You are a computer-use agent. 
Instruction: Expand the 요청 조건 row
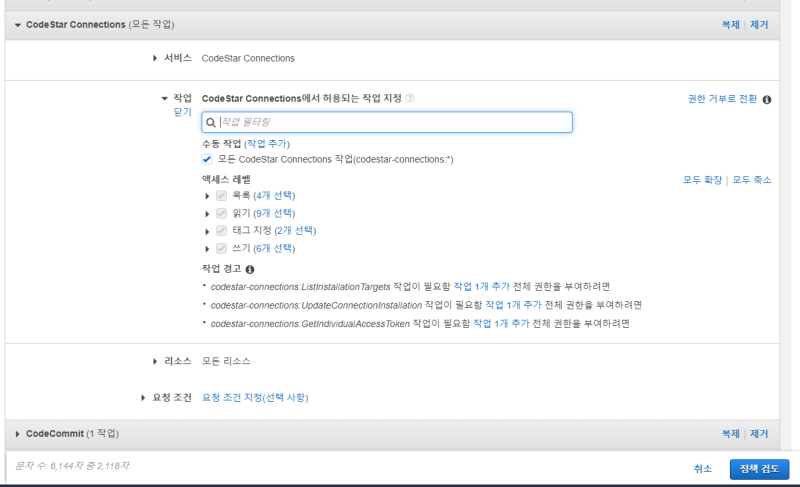tap(143, 397)
